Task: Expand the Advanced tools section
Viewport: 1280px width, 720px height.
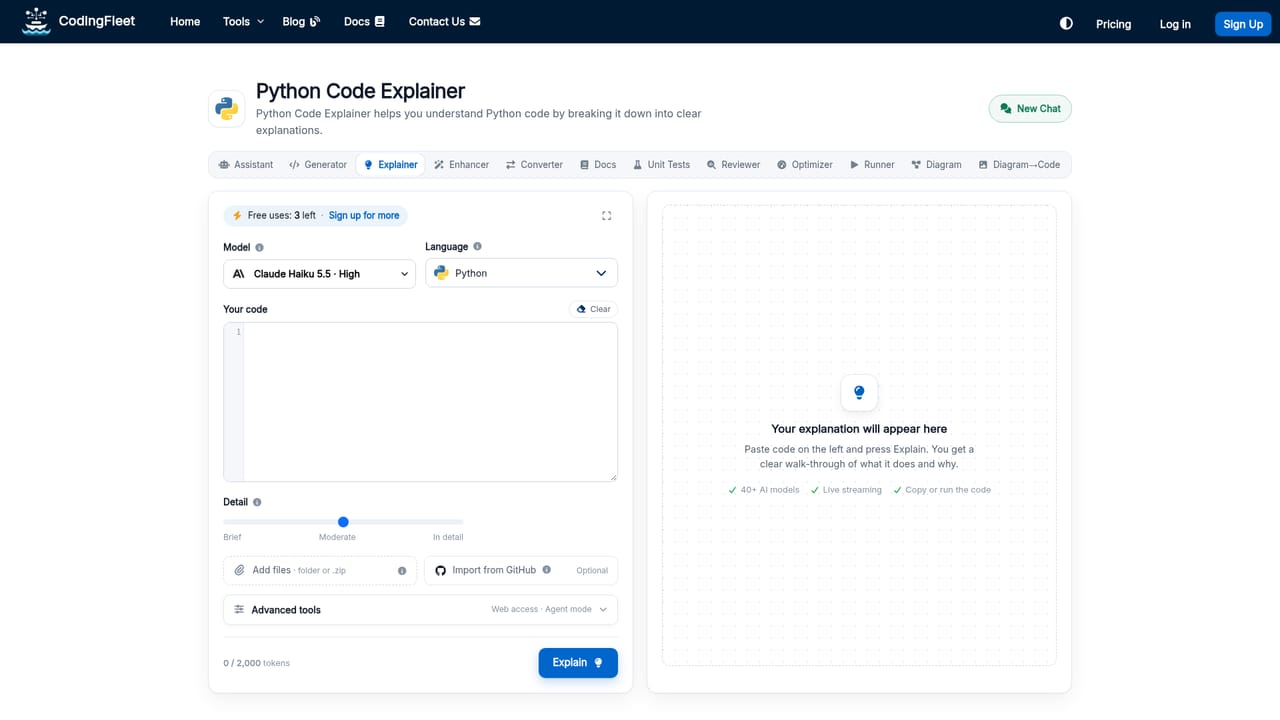Action: coord(420,610)
